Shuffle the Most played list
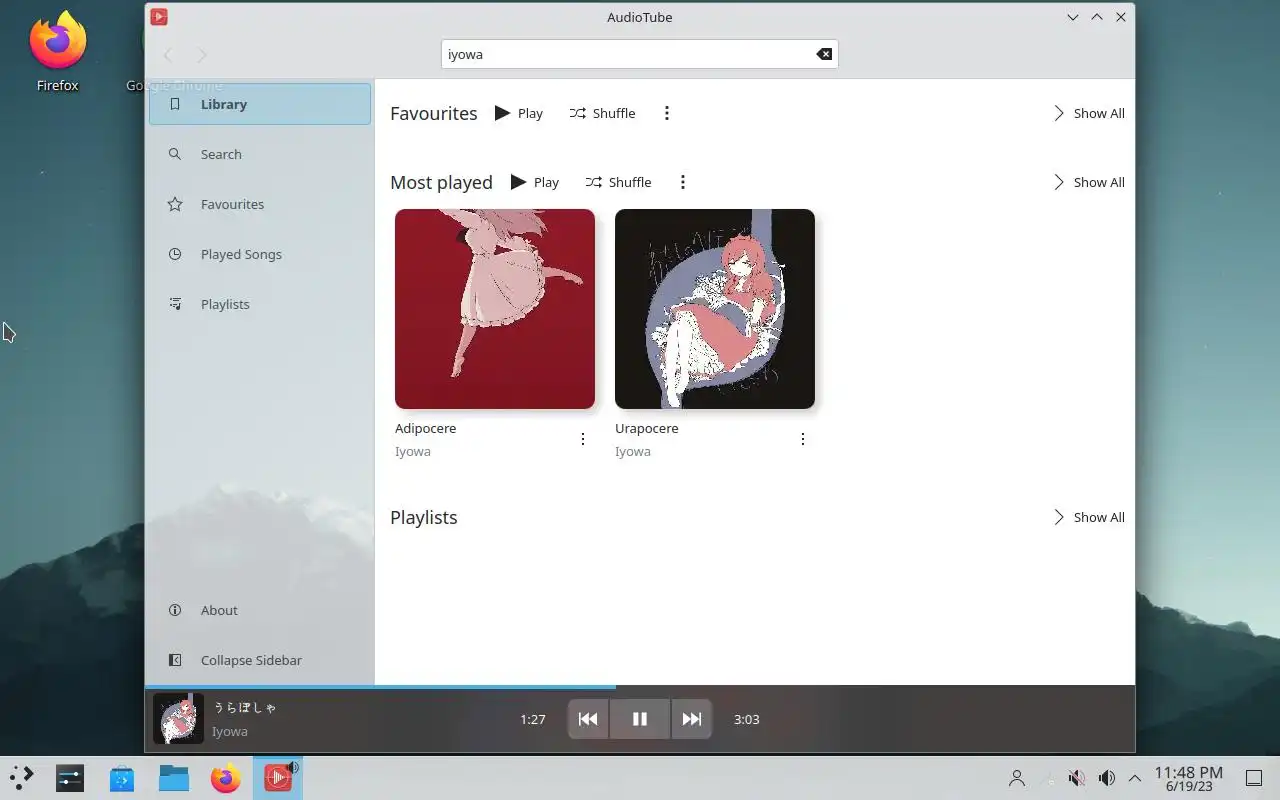 pos(618,182)
